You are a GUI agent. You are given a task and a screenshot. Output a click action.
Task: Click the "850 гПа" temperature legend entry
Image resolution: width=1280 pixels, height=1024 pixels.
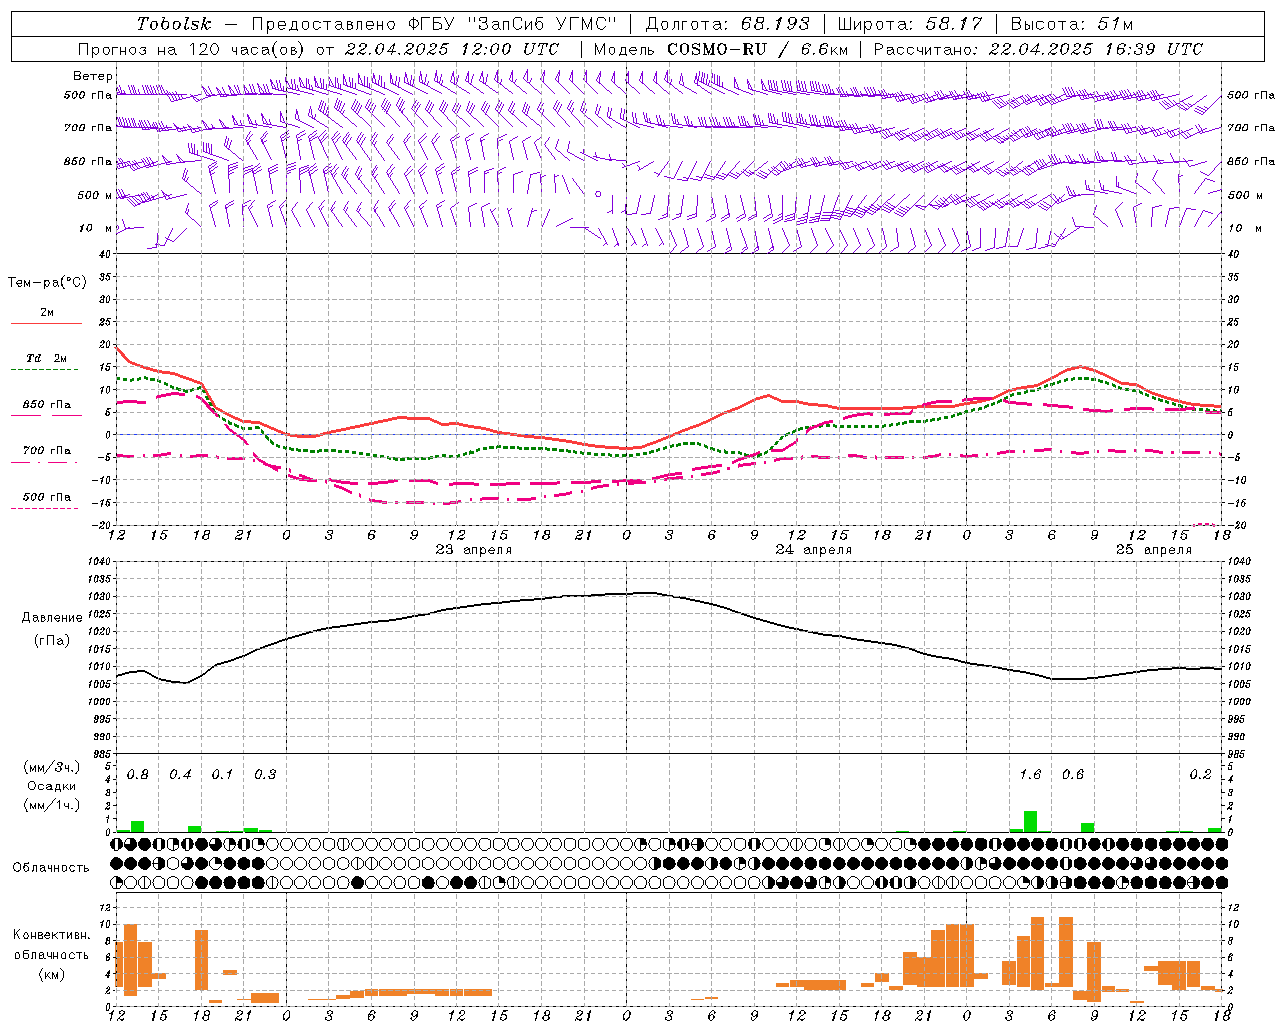coord(47,405)
